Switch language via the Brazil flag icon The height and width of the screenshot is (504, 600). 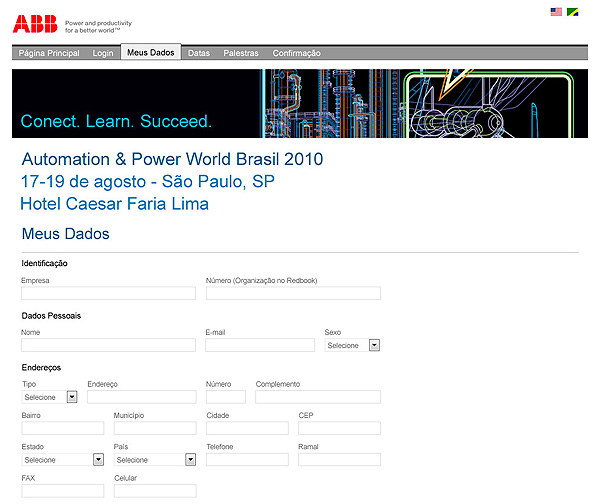click(x=572, y=12)
